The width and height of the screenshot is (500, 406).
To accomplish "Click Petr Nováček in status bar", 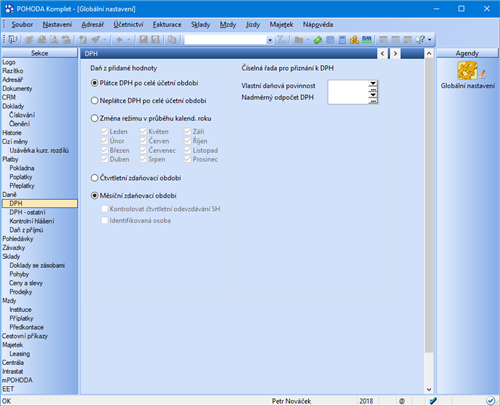I will pyautogui.click(x=291, y=401).
